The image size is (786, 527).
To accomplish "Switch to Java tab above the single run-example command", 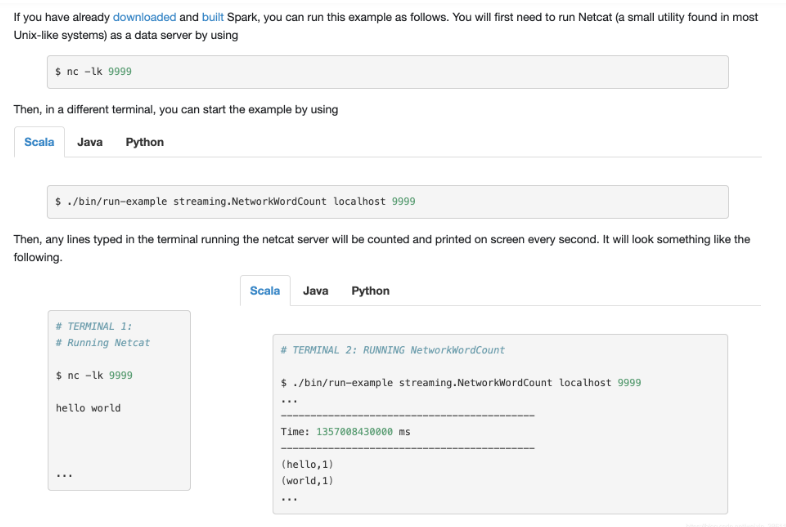I will (x=90, y=142).
